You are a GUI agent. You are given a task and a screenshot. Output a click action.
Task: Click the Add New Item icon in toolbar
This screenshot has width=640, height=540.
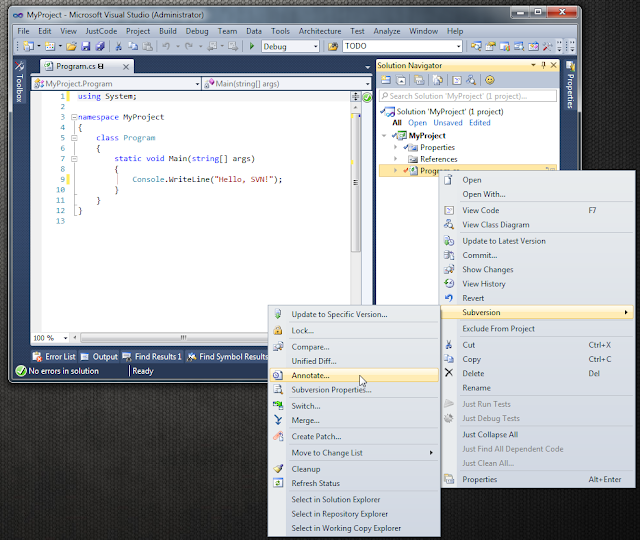[50, 46]
